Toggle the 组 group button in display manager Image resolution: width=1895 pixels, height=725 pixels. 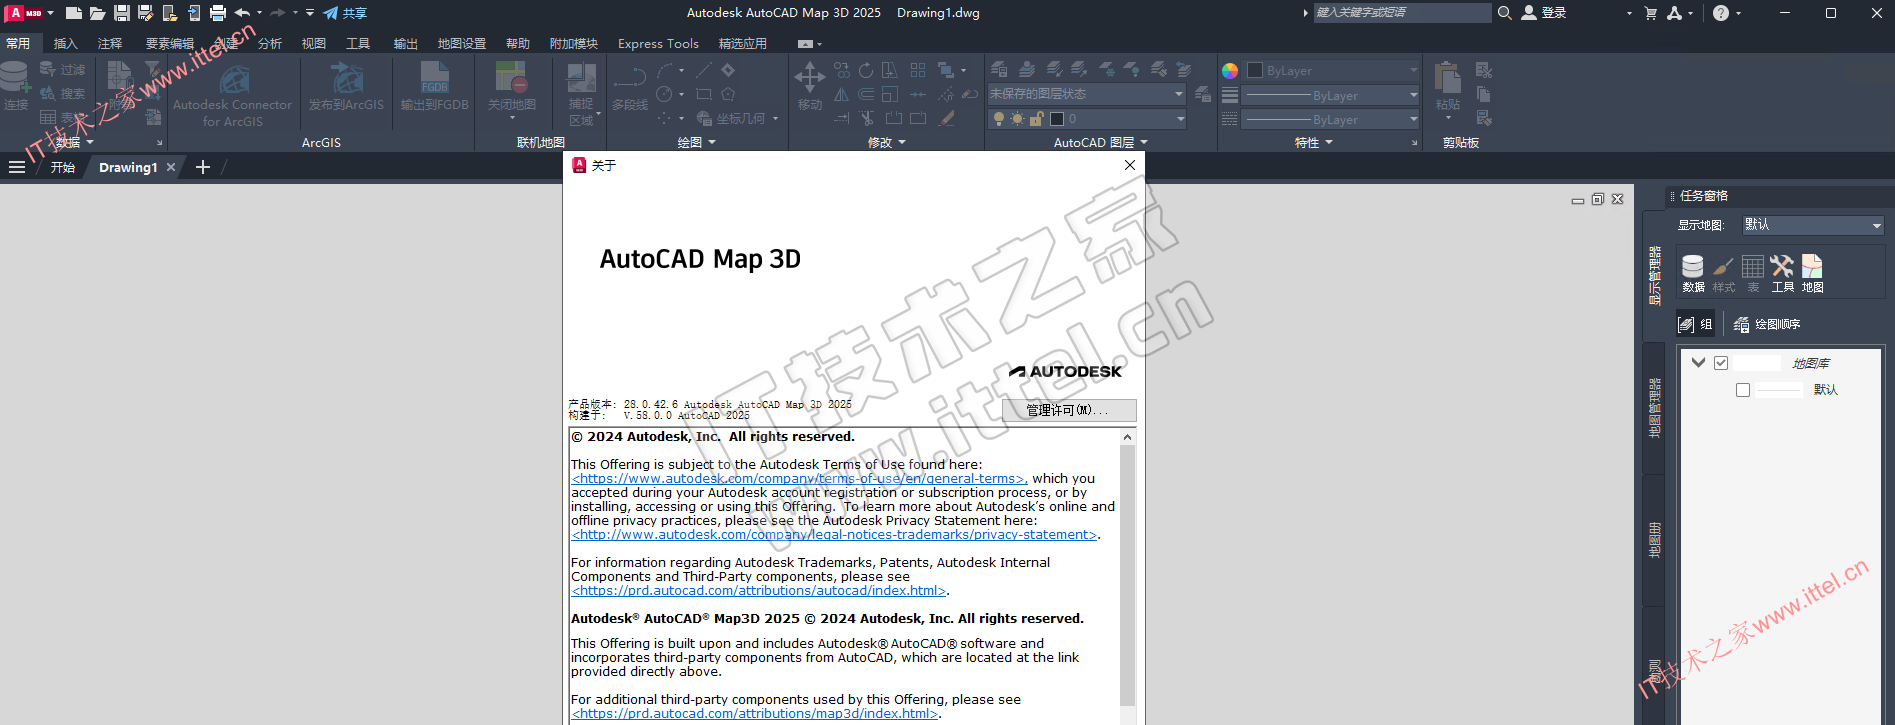[1695, 324]
